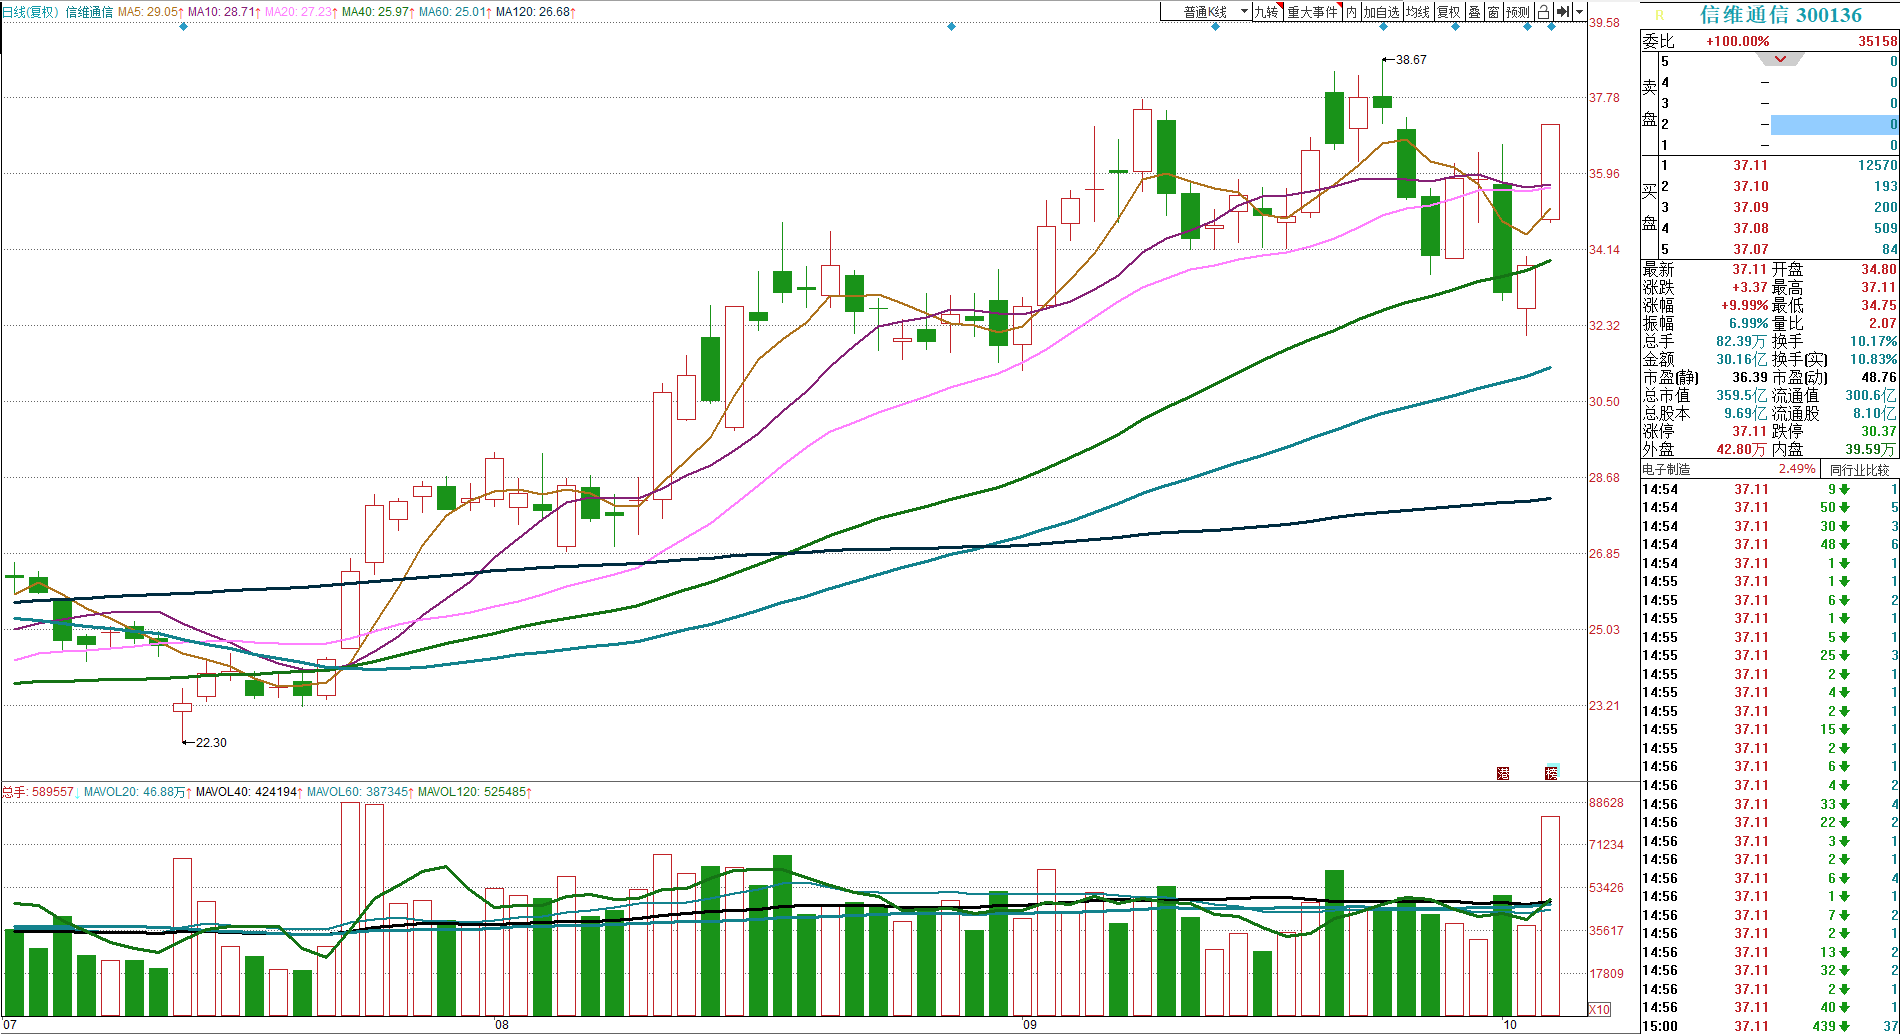Click the 九转 indicator button
Screen dimensions: 1900x1034
(1266, 12)
